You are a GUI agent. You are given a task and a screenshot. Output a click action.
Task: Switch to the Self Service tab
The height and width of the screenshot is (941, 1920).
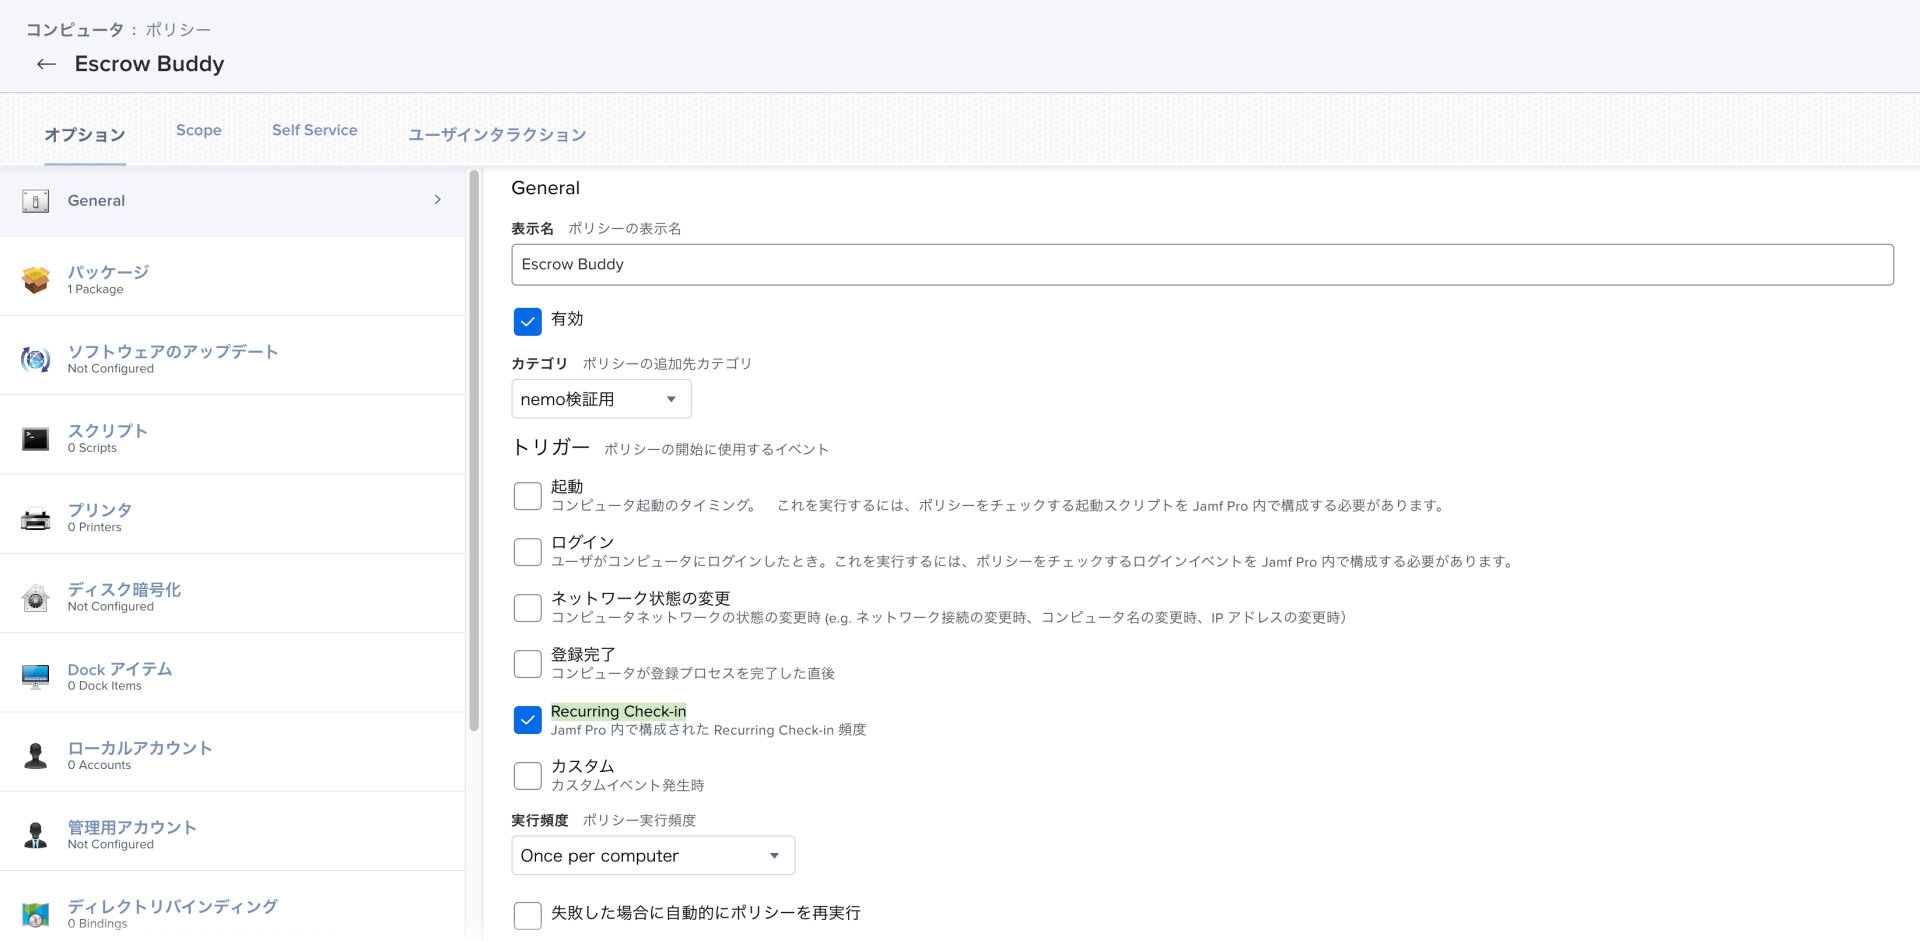(x=314, y=130)
